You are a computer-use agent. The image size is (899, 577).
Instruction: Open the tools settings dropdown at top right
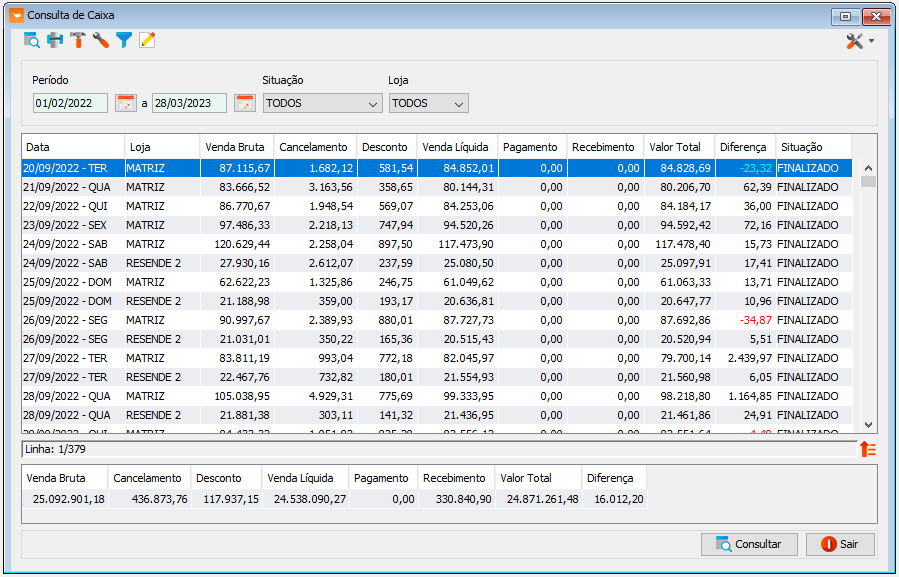[859, 41]
